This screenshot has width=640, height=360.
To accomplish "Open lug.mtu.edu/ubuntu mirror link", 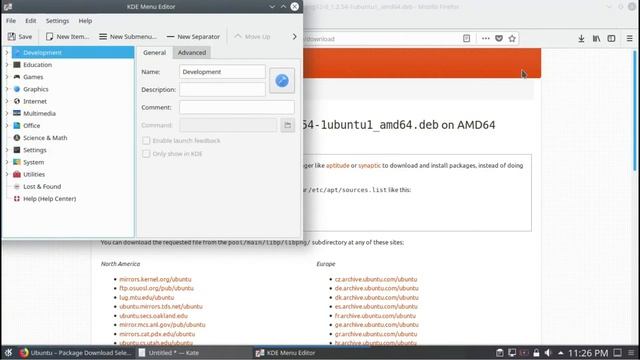I will (147, 298).
